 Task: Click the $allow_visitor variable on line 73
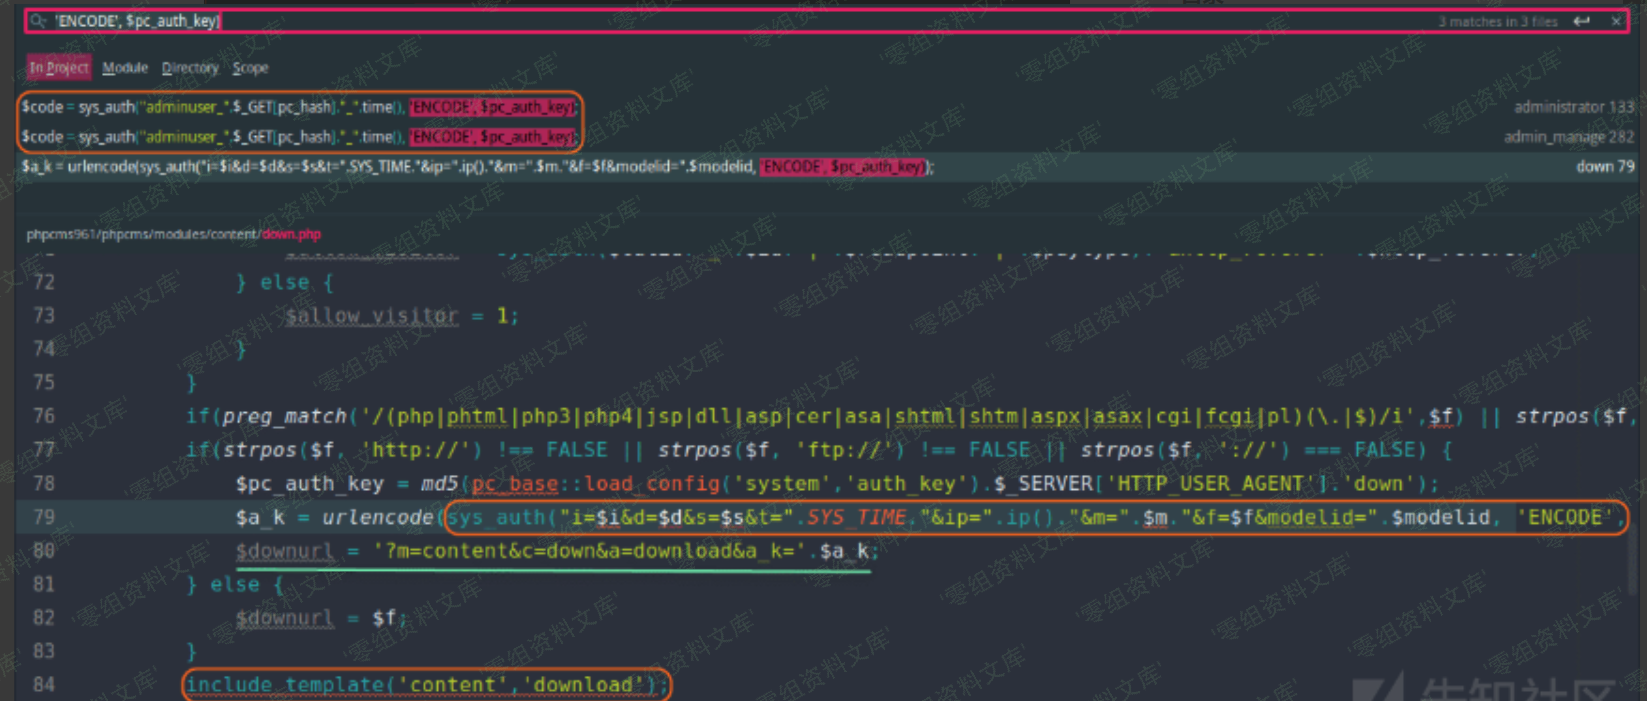[x=371, y=316]
